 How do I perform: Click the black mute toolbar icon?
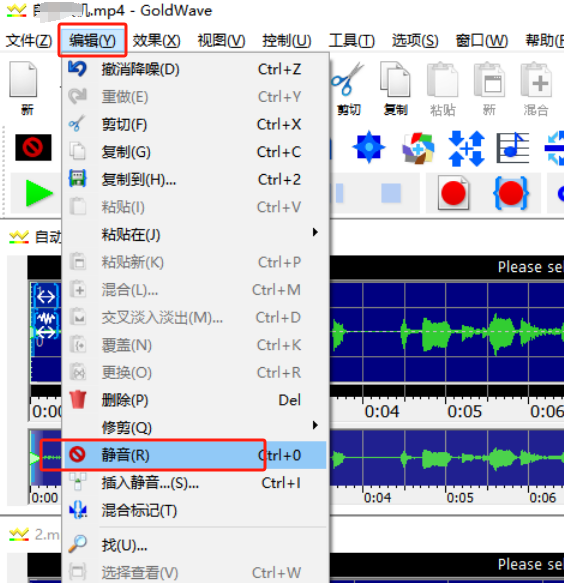click(33, 147)
